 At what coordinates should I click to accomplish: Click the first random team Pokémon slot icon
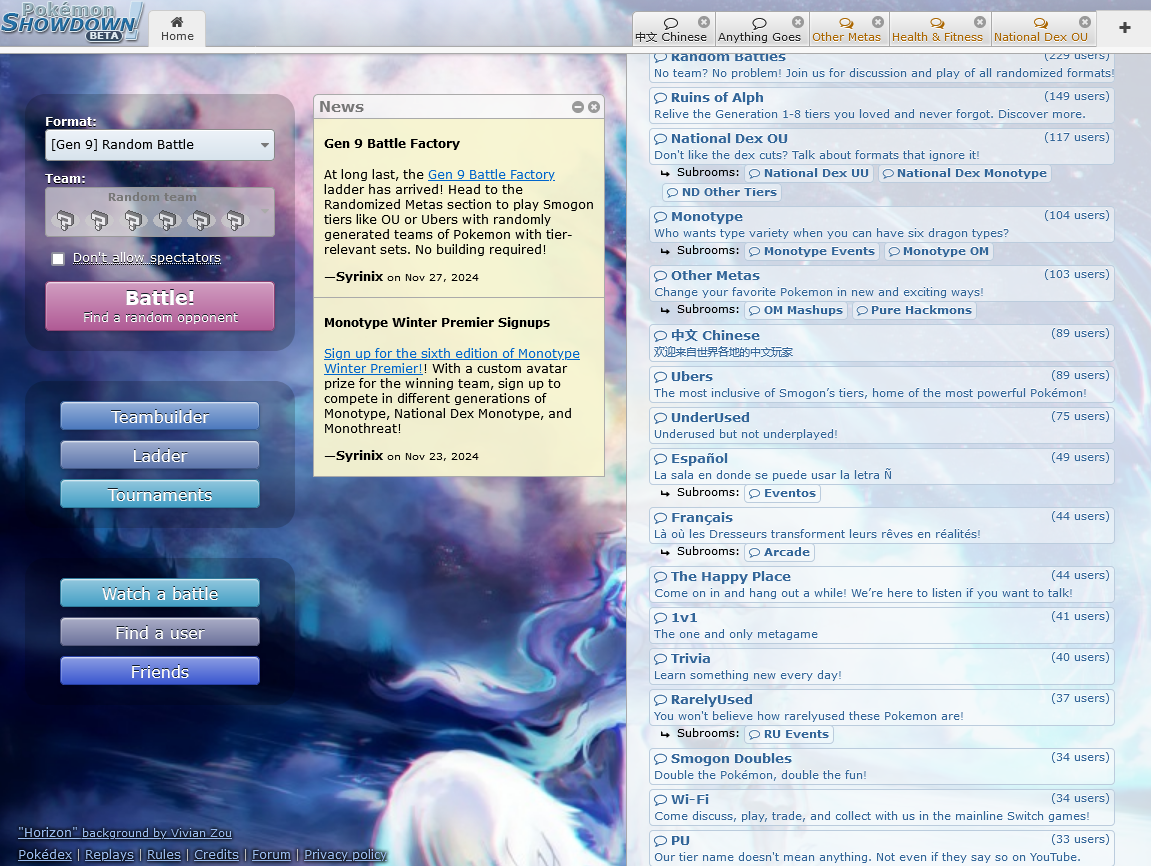click(x=65, y=220)
